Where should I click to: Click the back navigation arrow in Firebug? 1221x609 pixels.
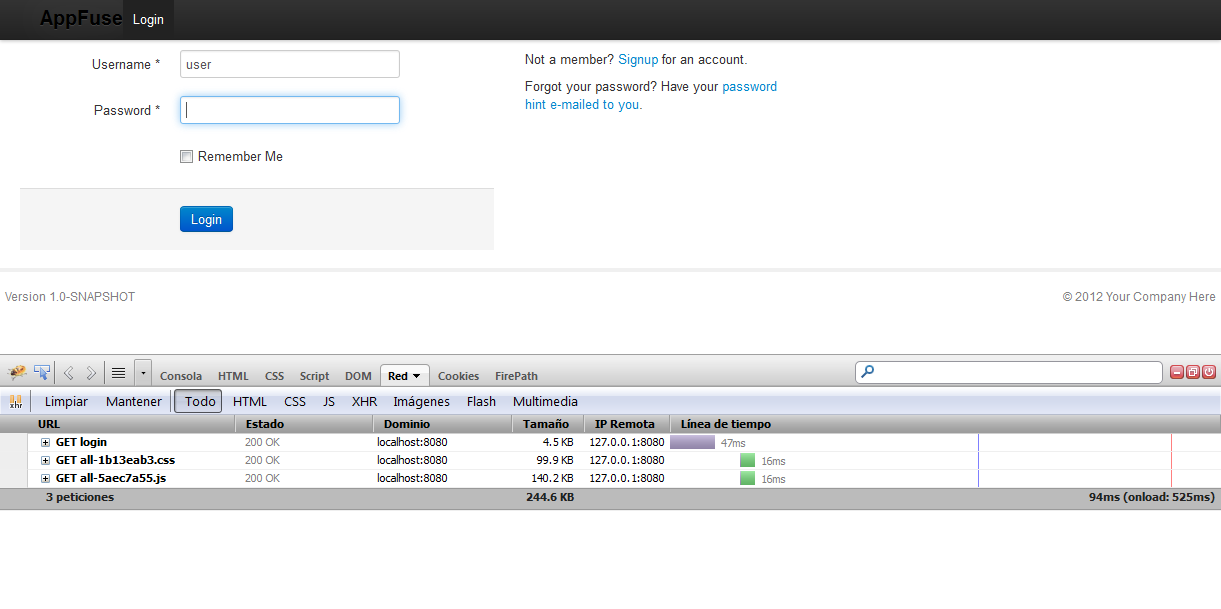tap(68, 372)
